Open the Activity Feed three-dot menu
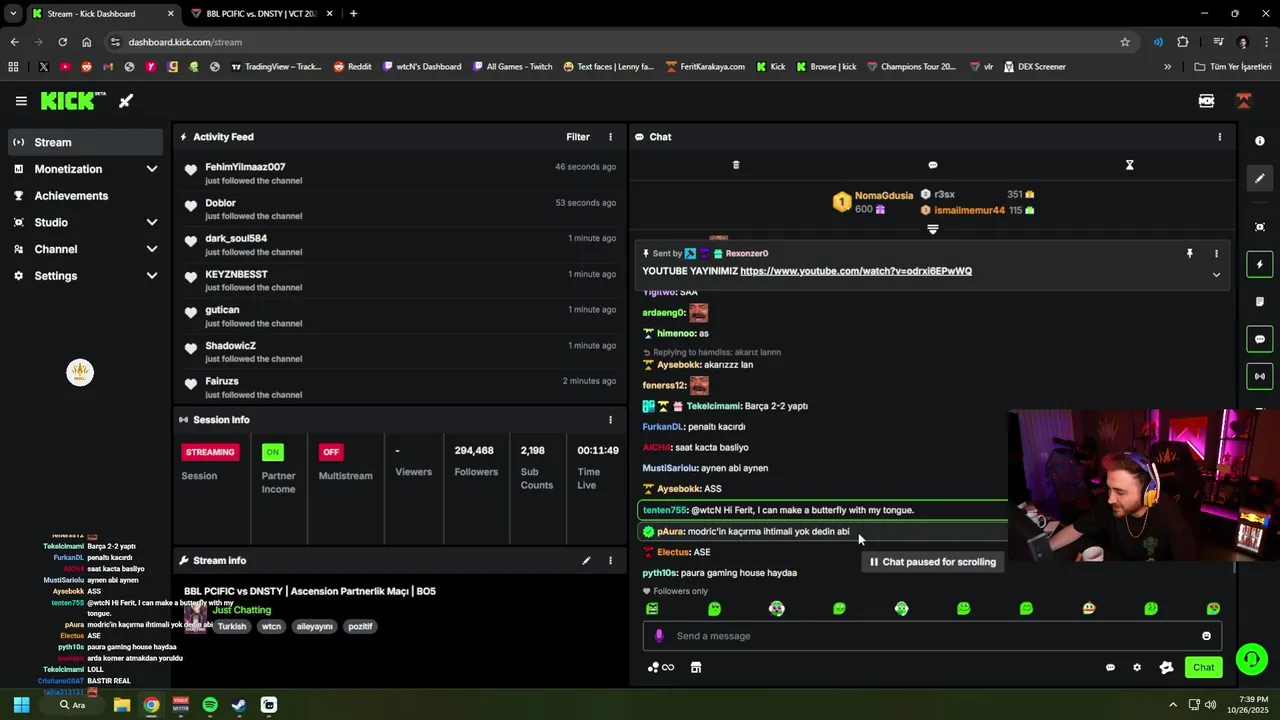1280x720 pixels. pyautogui.click(x=610, y=137)
